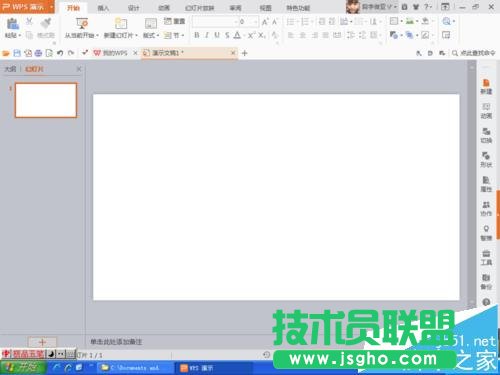Open Shapes (形状) pane in sidebar
Screen dimensions: 500x375
tap(486, 160)
